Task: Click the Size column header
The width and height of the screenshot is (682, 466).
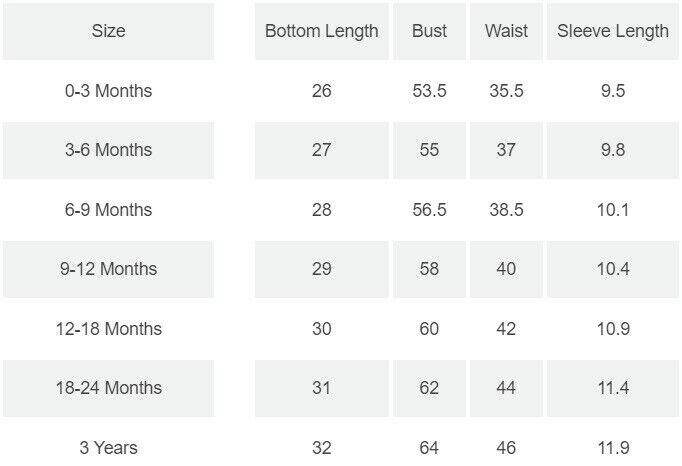Action: click(108, 31)
